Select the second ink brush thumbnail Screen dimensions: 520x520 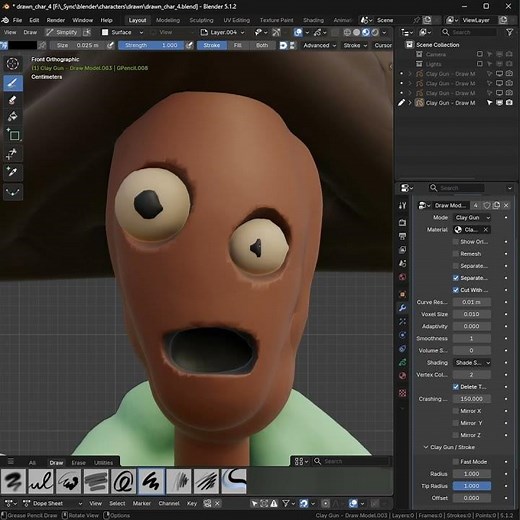41,481
